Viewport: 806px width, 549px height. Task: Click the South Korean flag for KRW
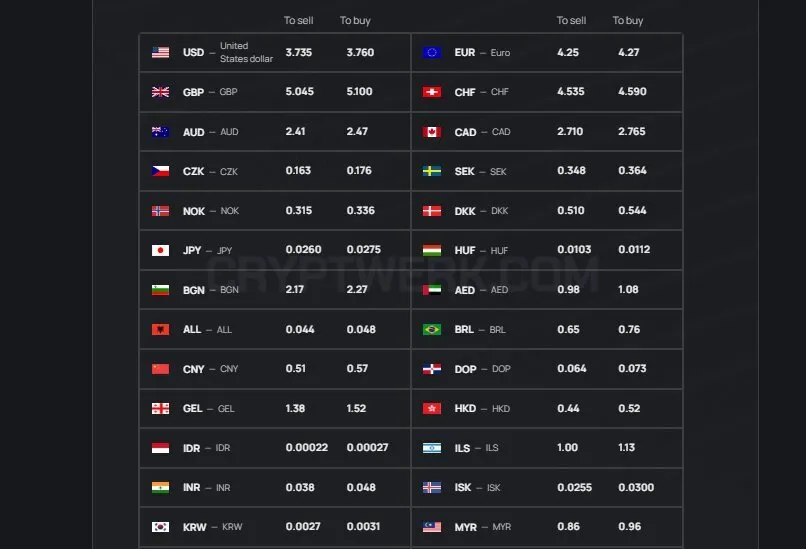click(160, 527)
